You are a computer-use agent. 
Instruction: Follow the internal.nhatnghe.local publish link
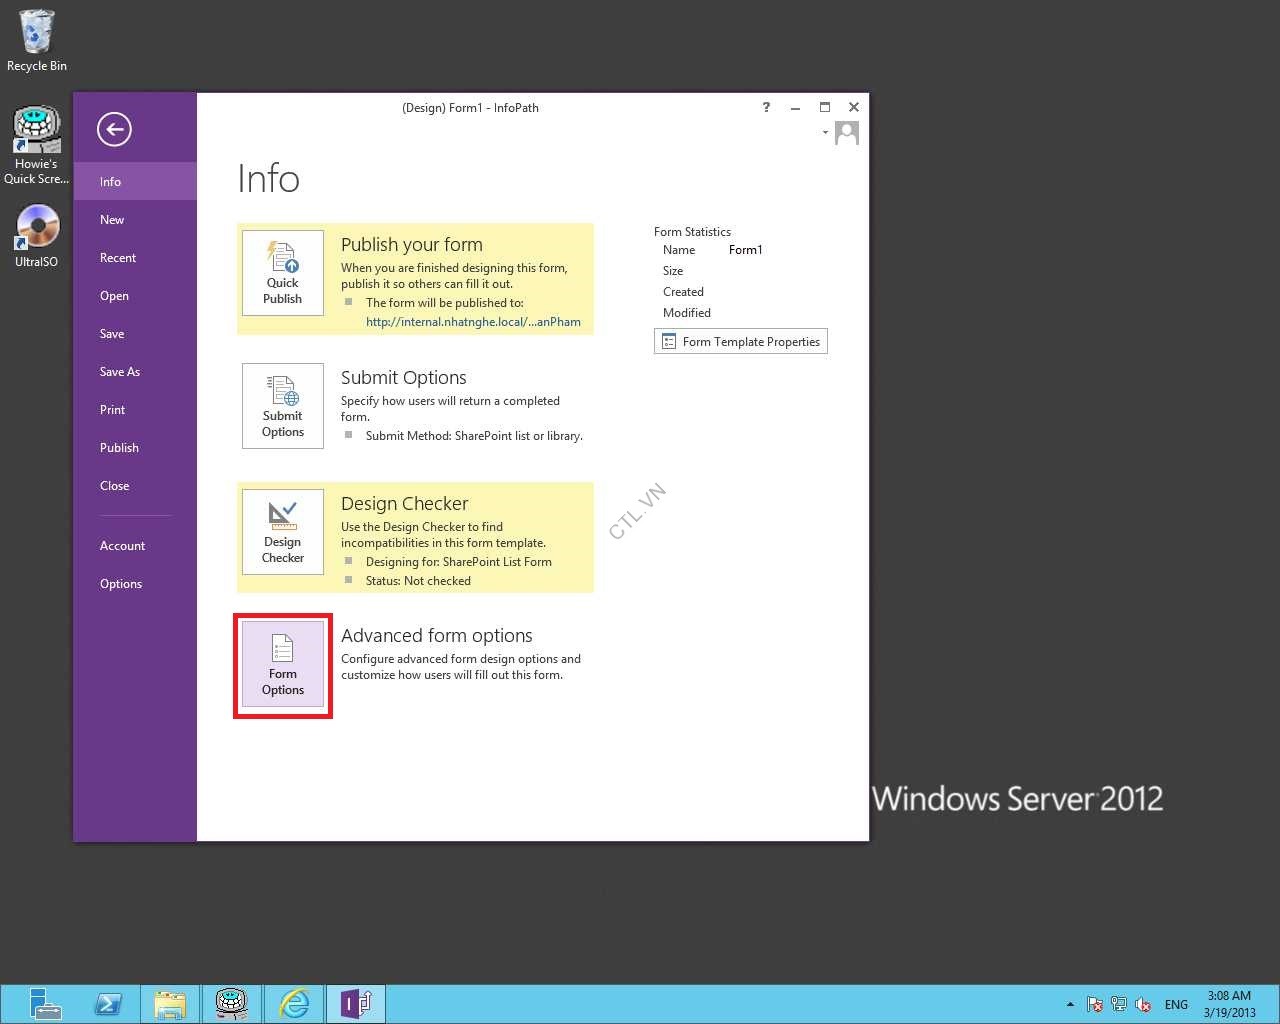[473, 322]
